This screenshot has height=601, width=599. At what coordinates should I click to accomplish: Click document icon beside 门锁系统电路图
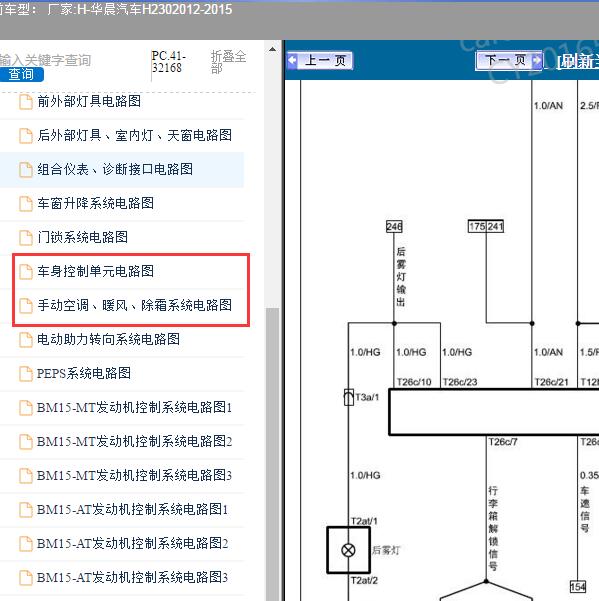pos(26,238)
